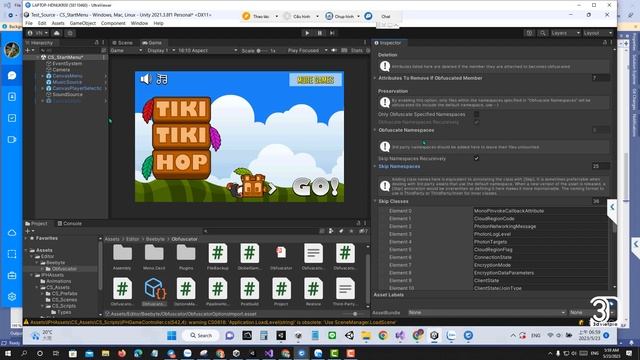
Task: Toggle Mute Audio in Game view
Action: pos(334,51)
